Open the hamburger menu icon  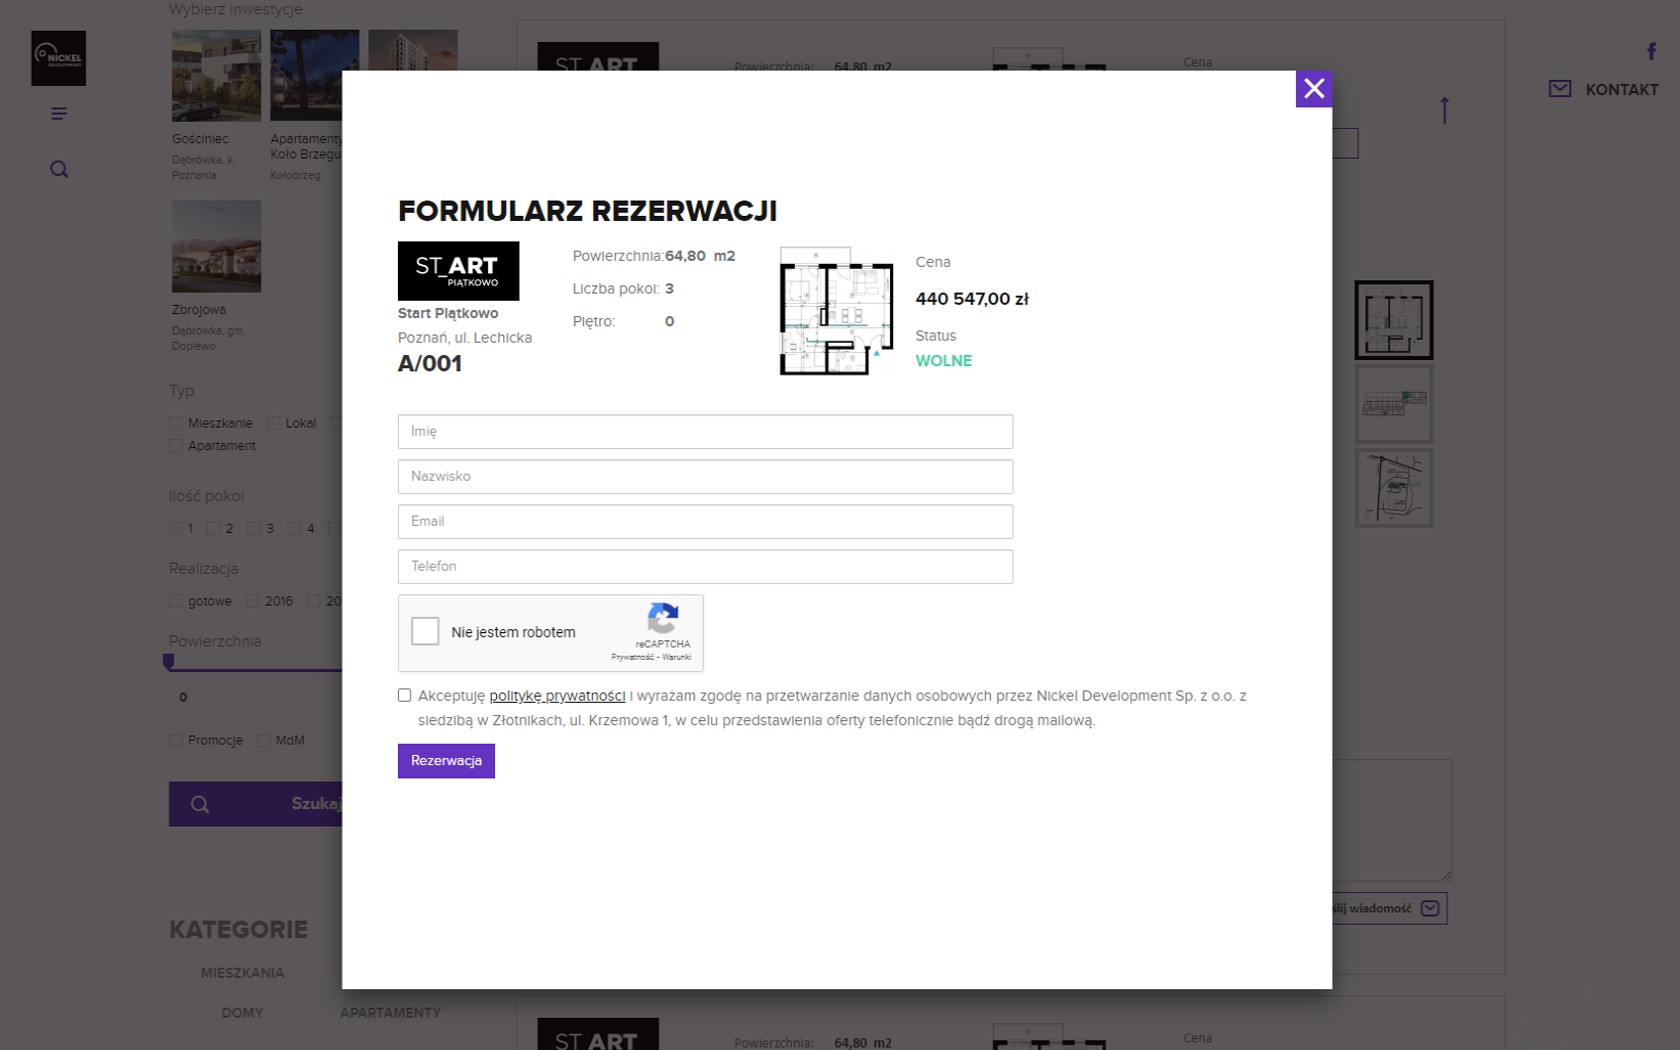[x=59, y=114]
